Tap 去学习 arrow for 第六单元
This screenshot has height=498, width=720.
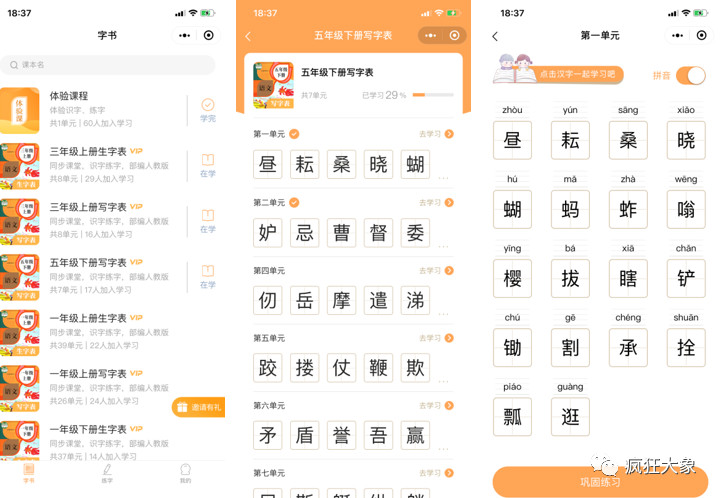pos(449,405)
